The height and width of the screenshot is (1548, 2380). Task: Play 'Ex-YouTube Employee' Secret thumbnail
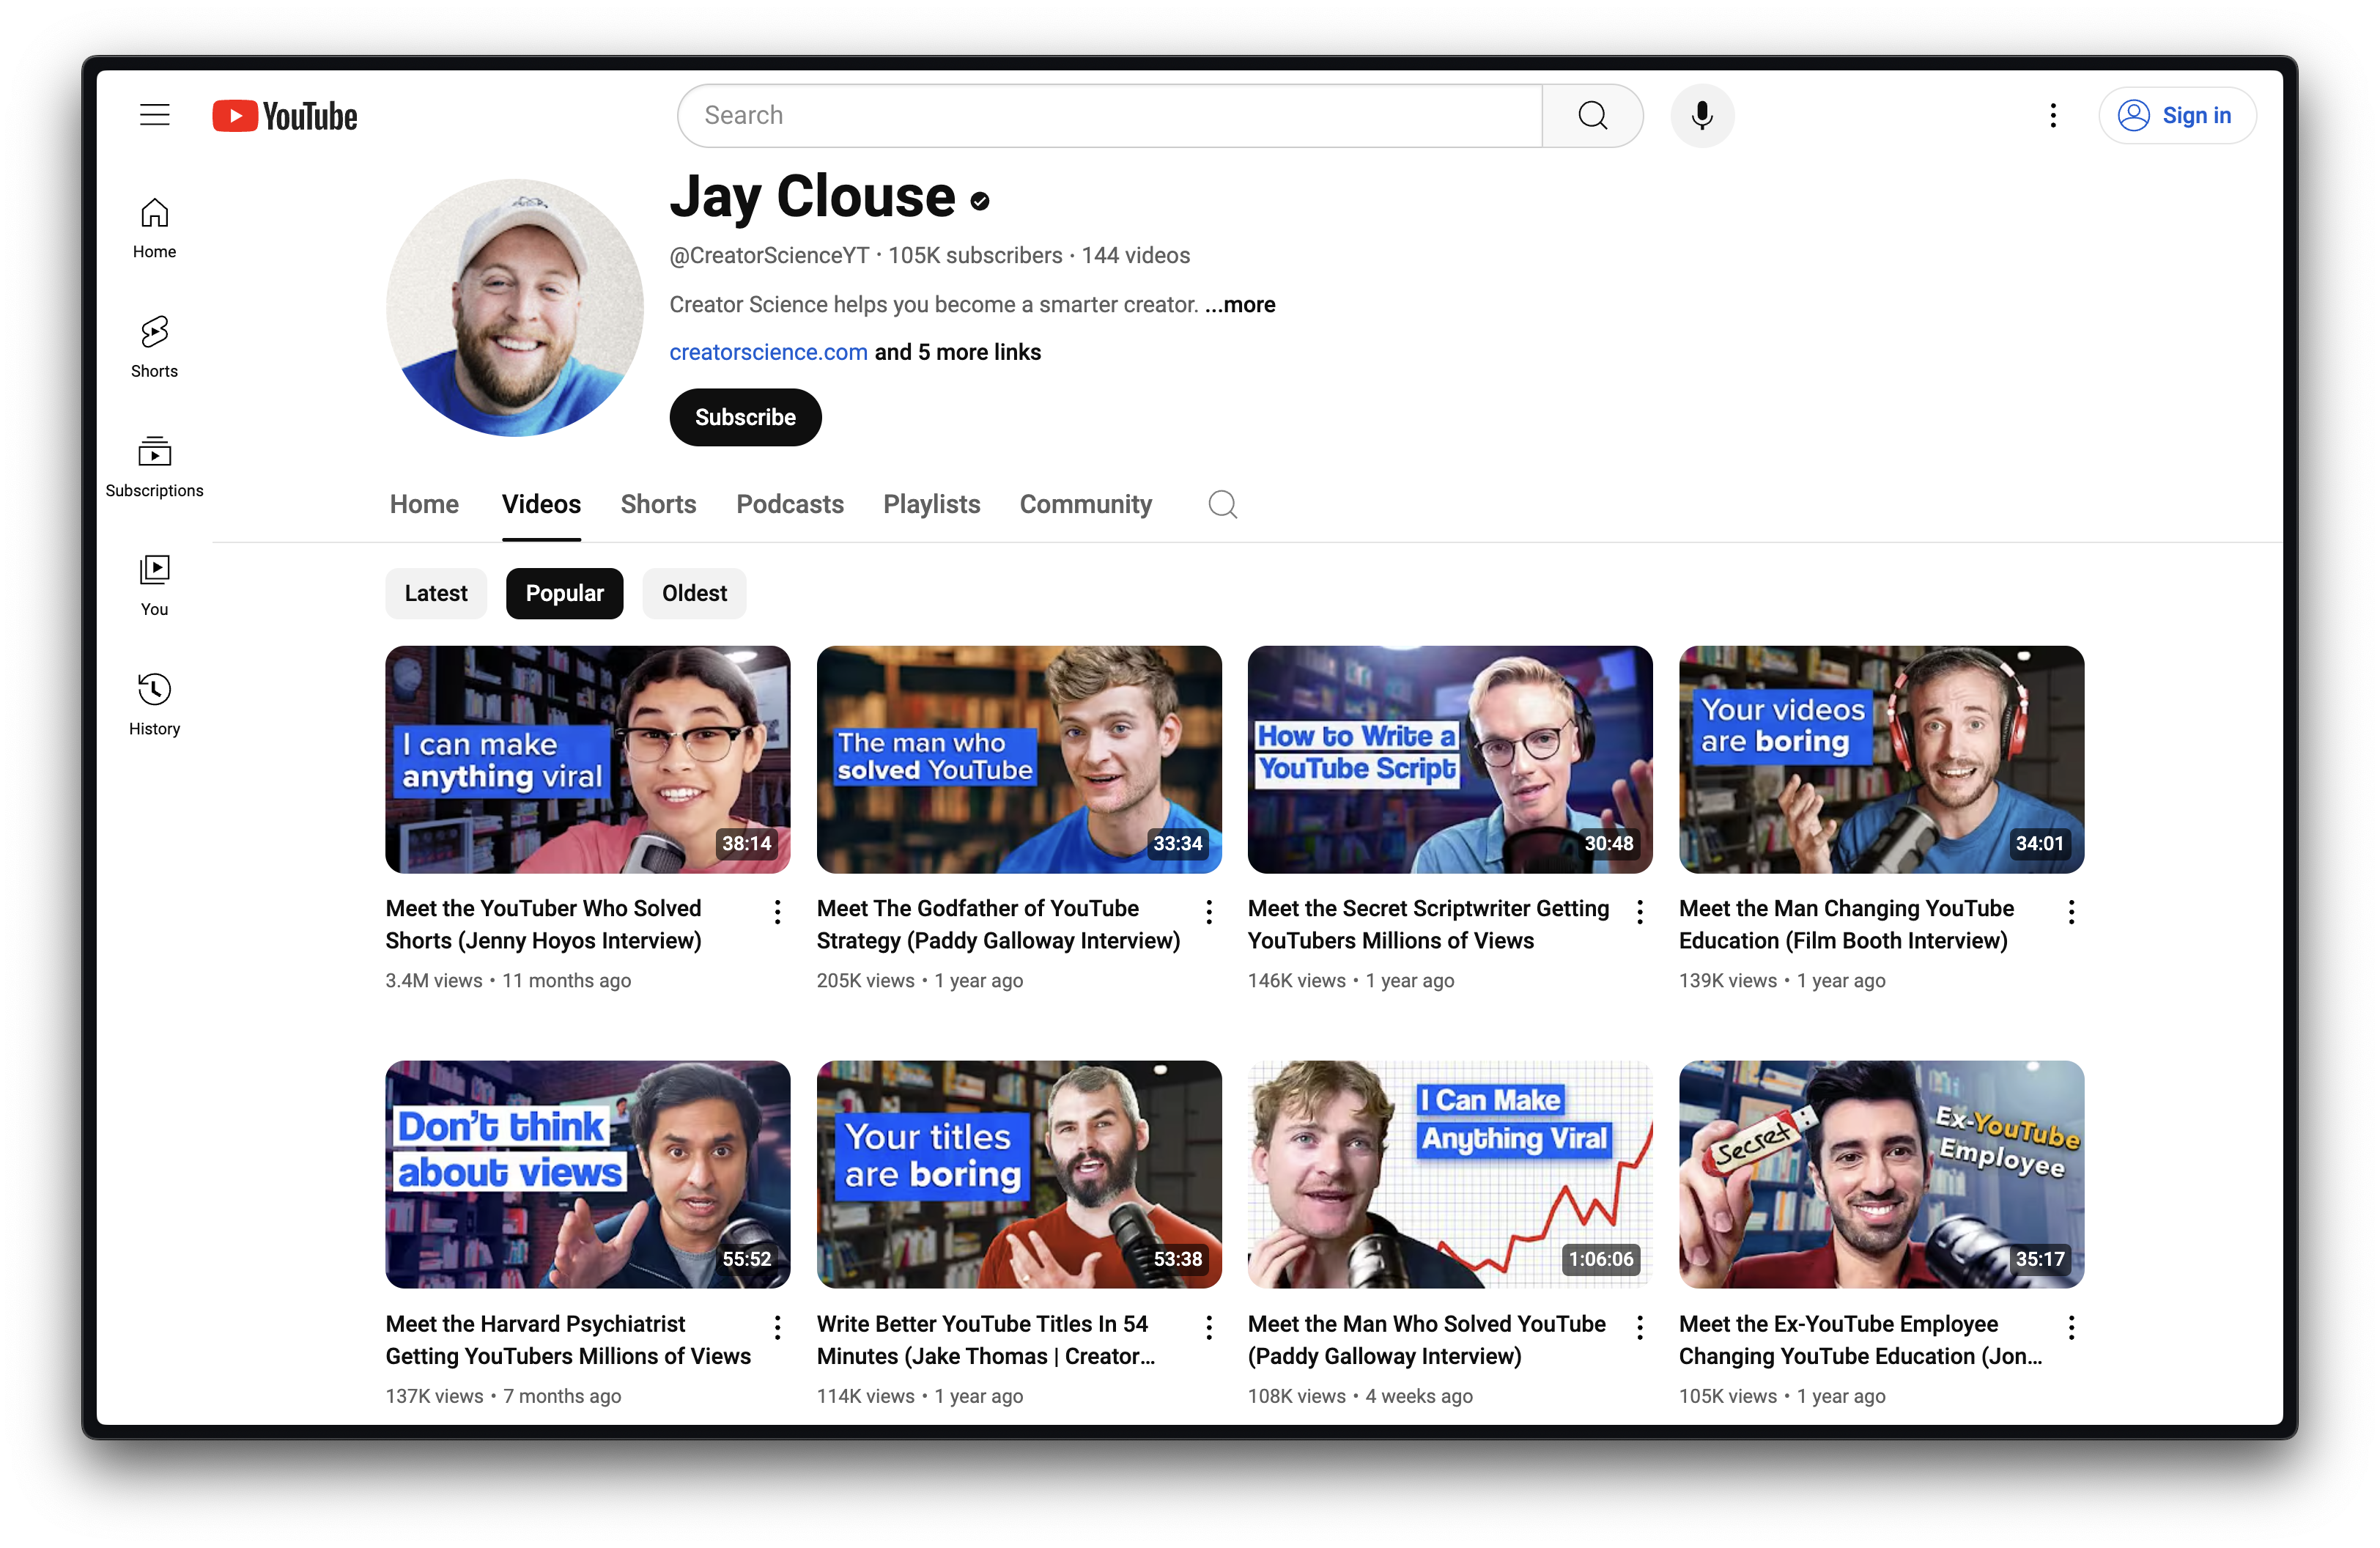(x=1881, y=1175)
